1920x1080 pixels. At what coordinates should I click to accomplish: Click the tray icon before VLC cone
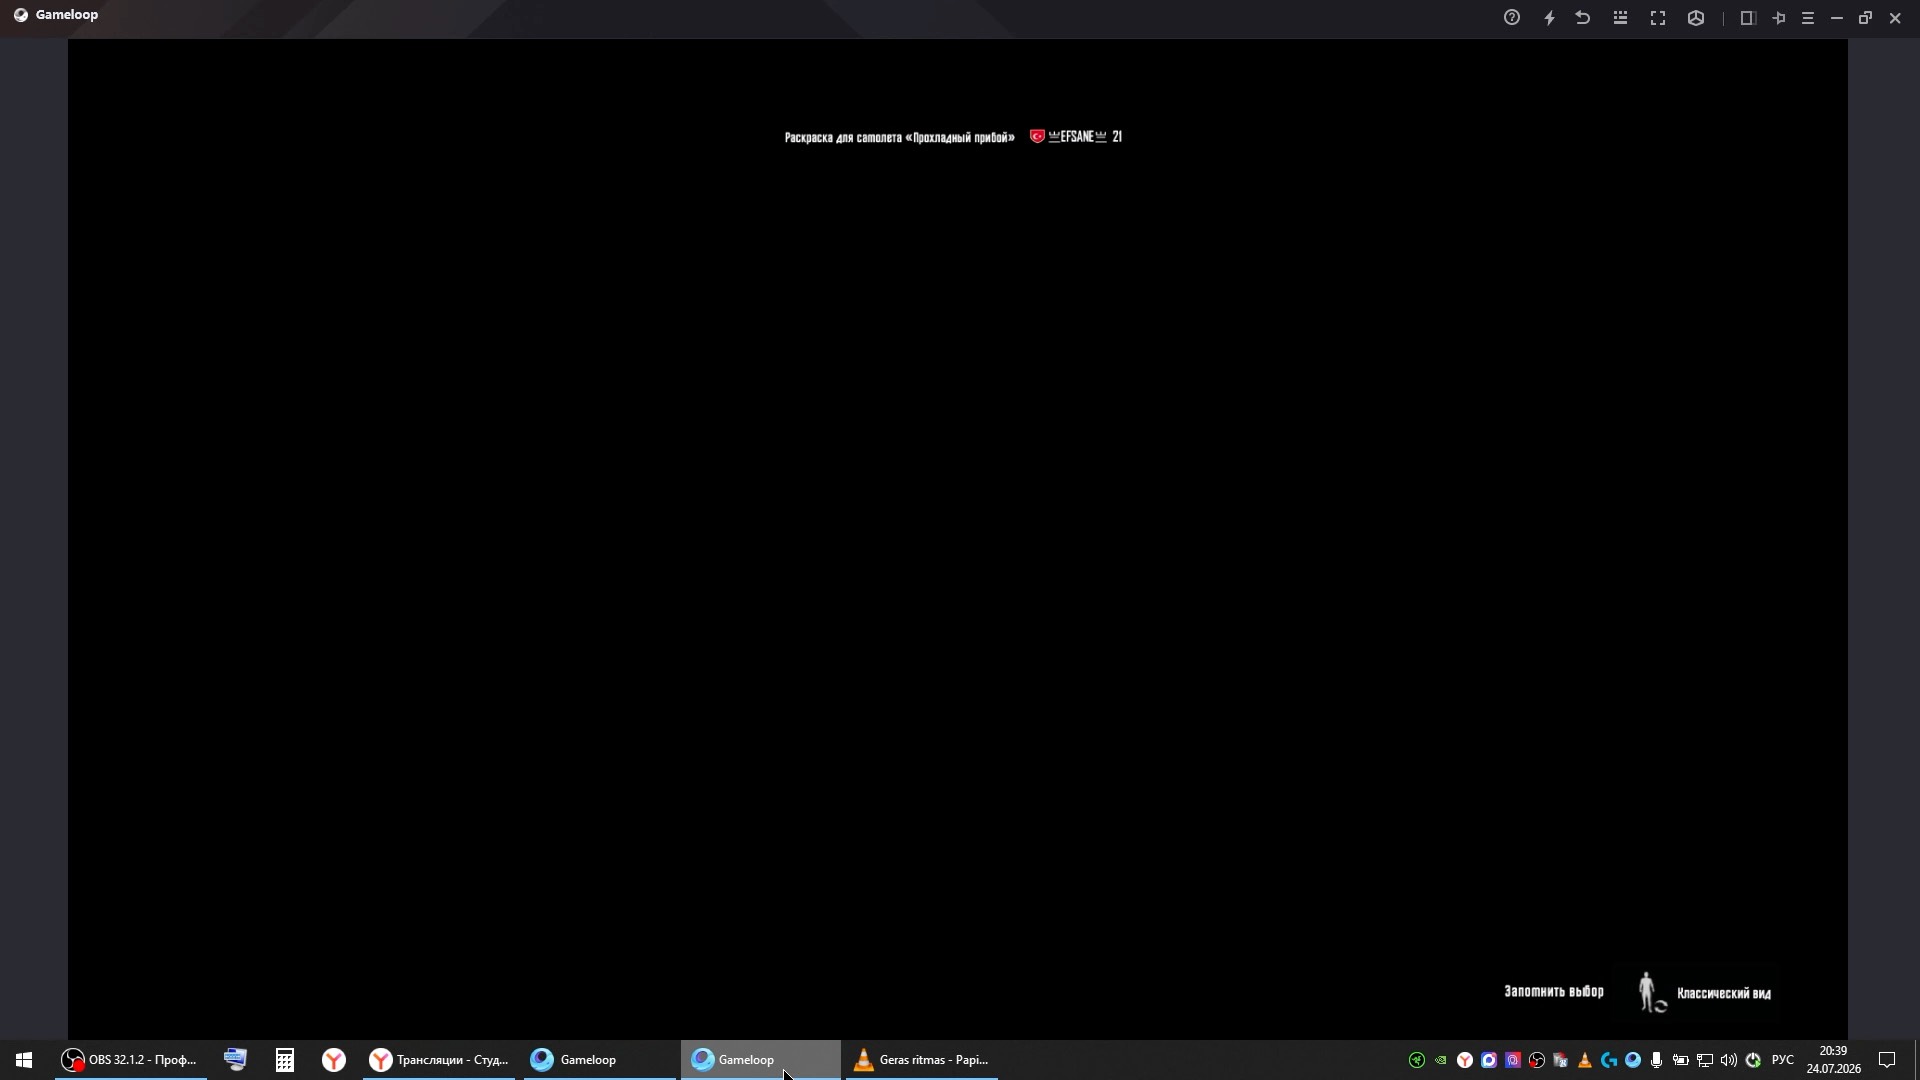[1561, 1060]
